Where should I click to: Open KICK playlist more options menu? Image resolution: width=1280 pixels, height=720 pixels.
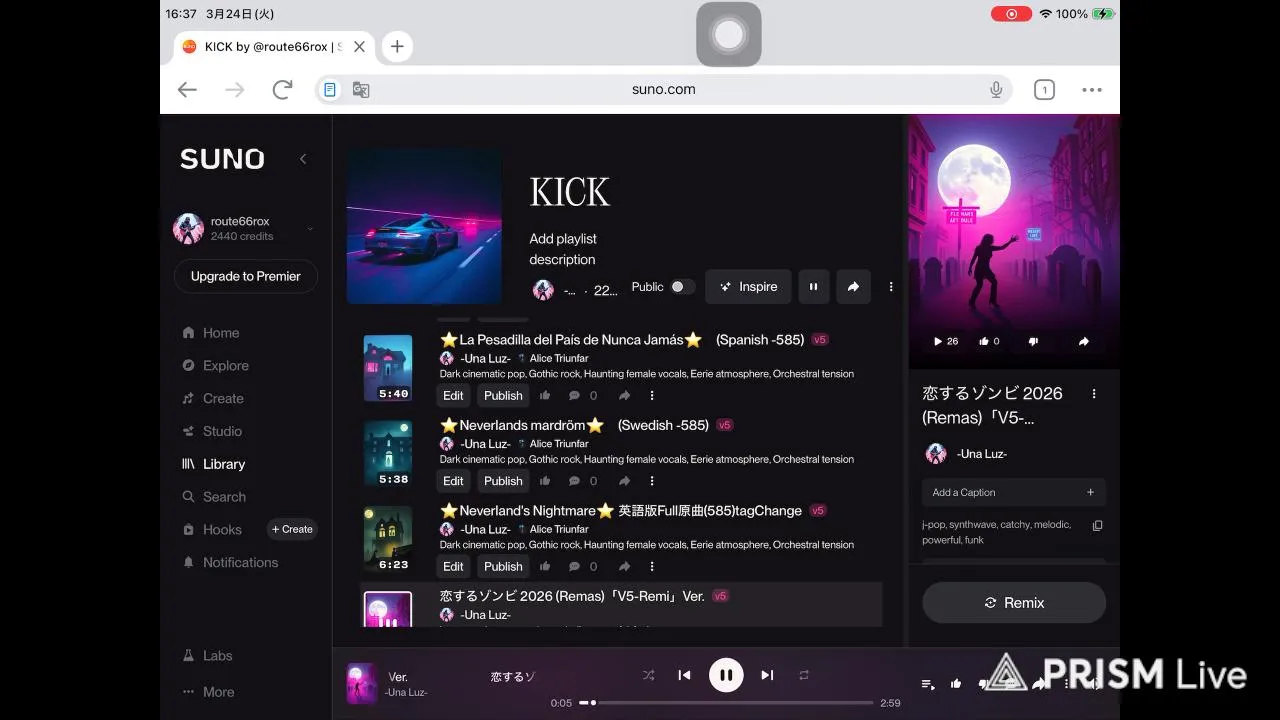tap(891, 287)
